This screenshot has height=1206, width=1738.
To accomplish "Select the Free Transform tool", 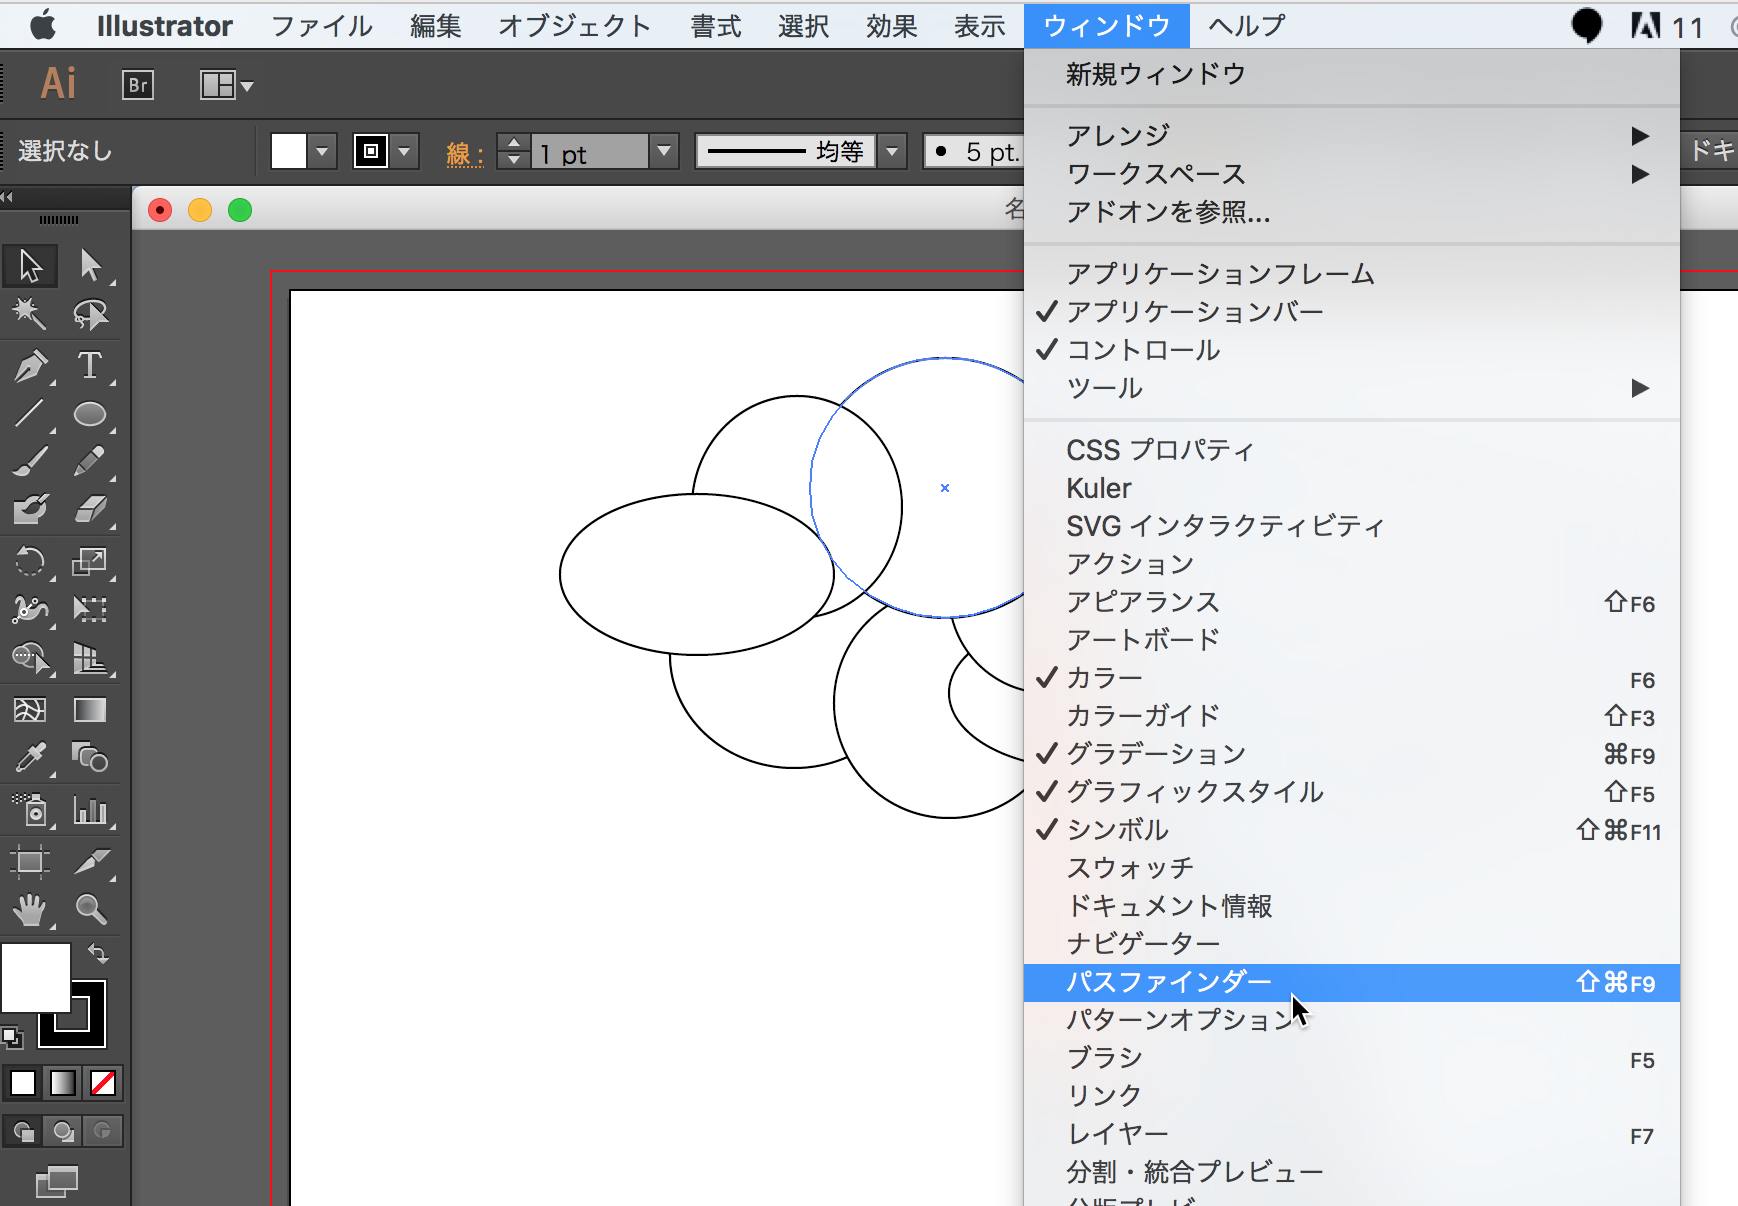I will tap(90, 610).
